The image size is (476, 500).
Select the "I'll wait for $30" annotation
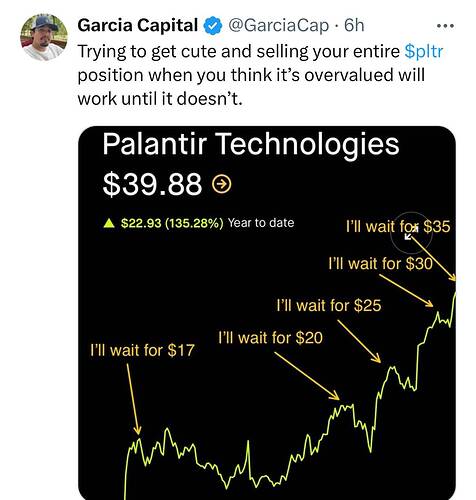point(380,264)
